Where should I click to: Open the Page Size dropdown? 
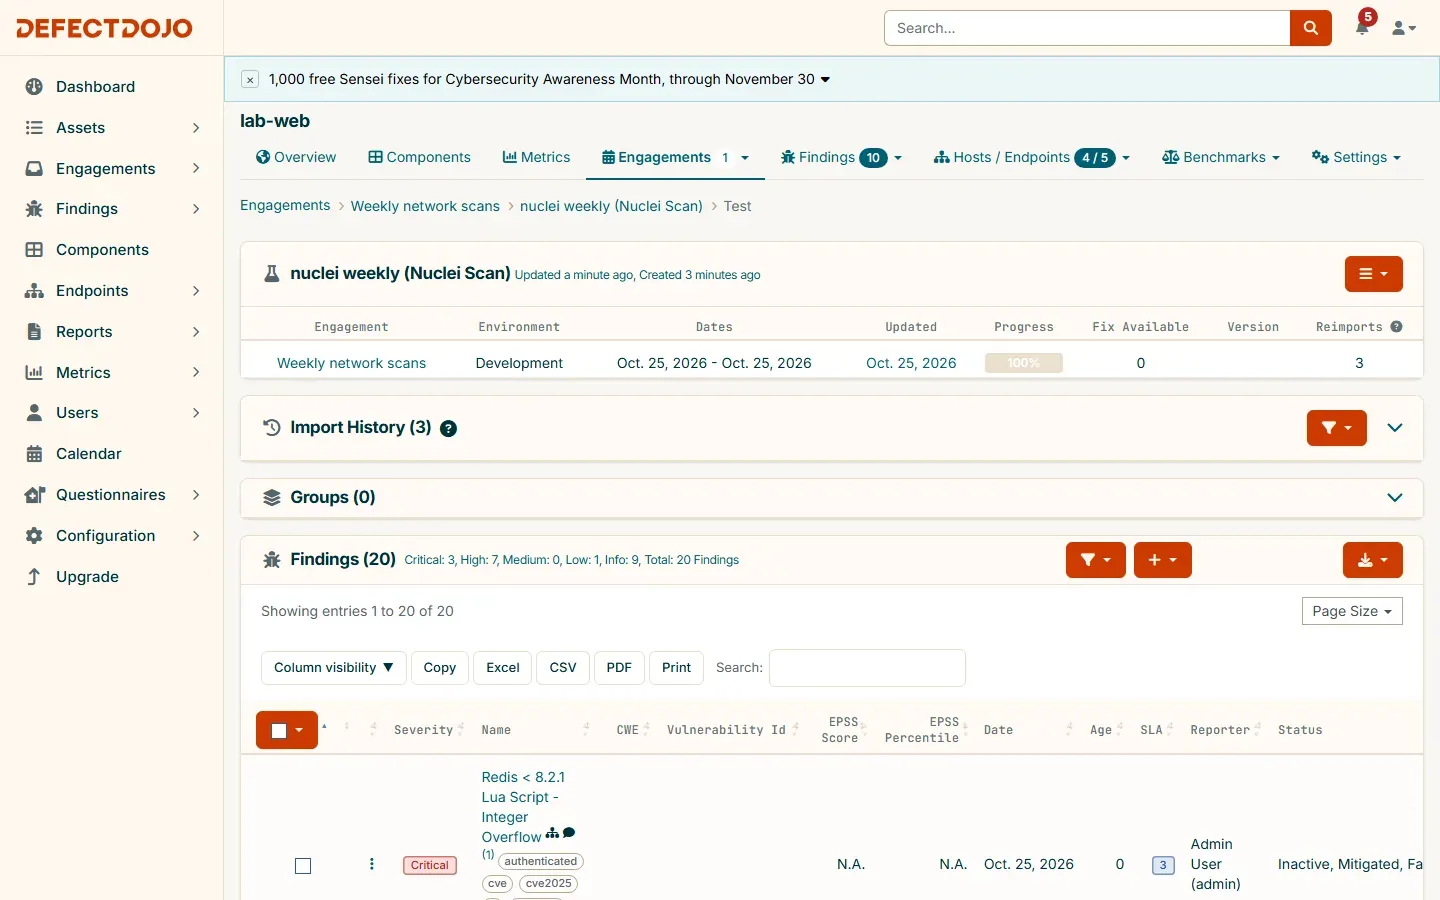1352,611
